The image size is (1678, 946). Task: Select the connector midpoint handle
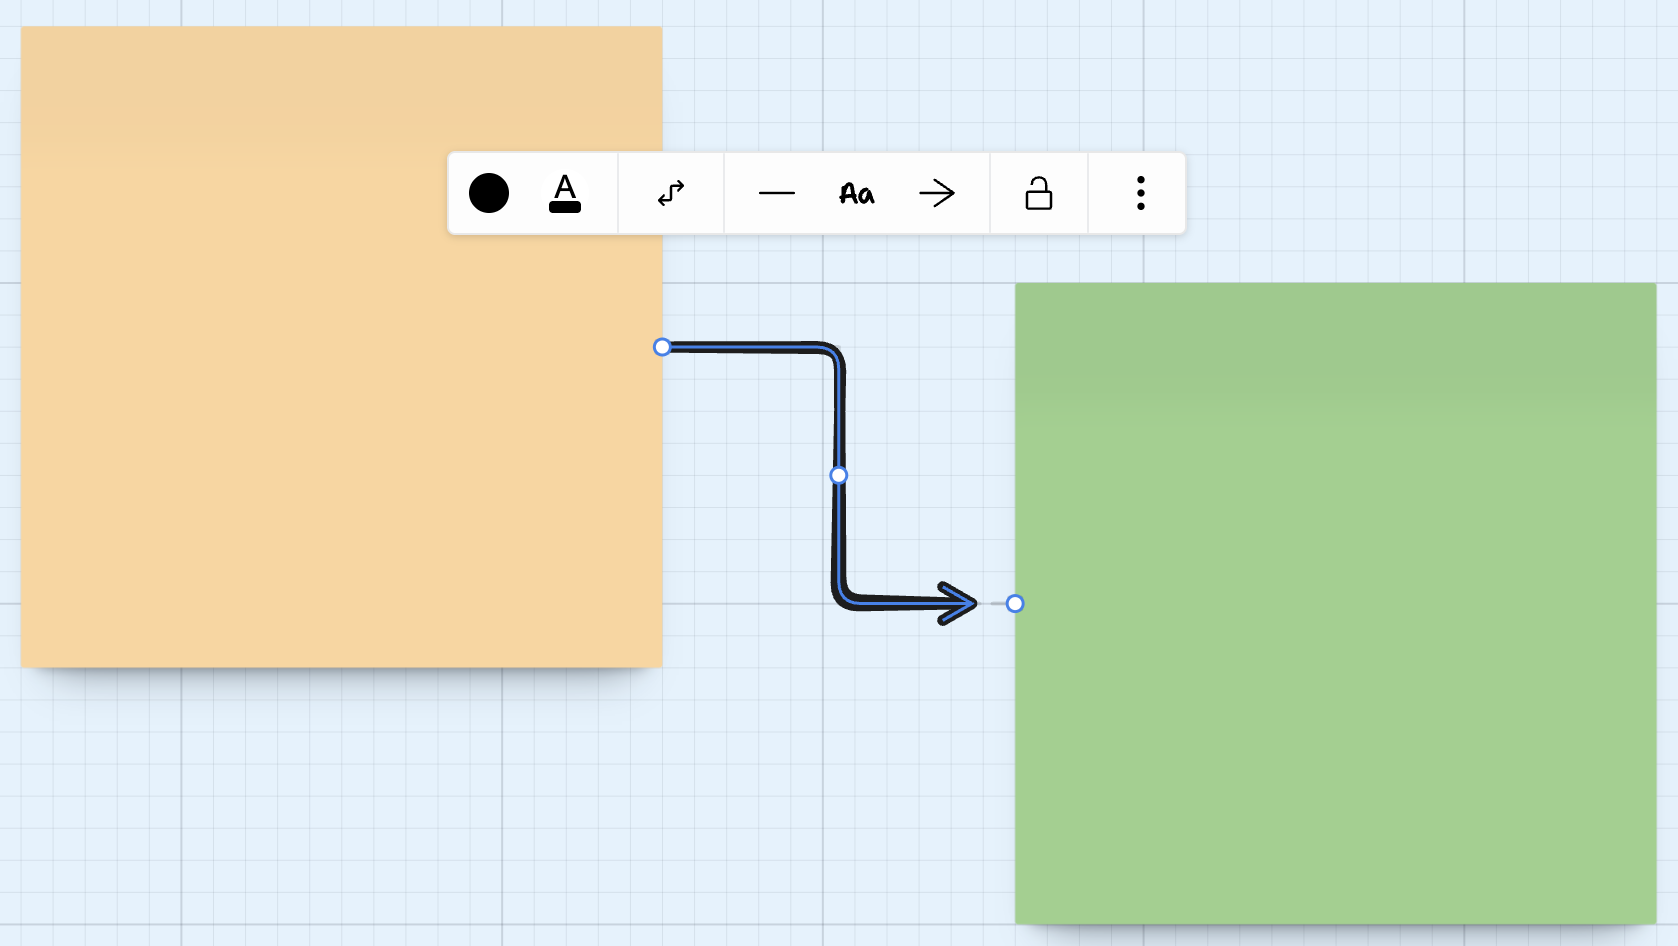click(839, 475)
